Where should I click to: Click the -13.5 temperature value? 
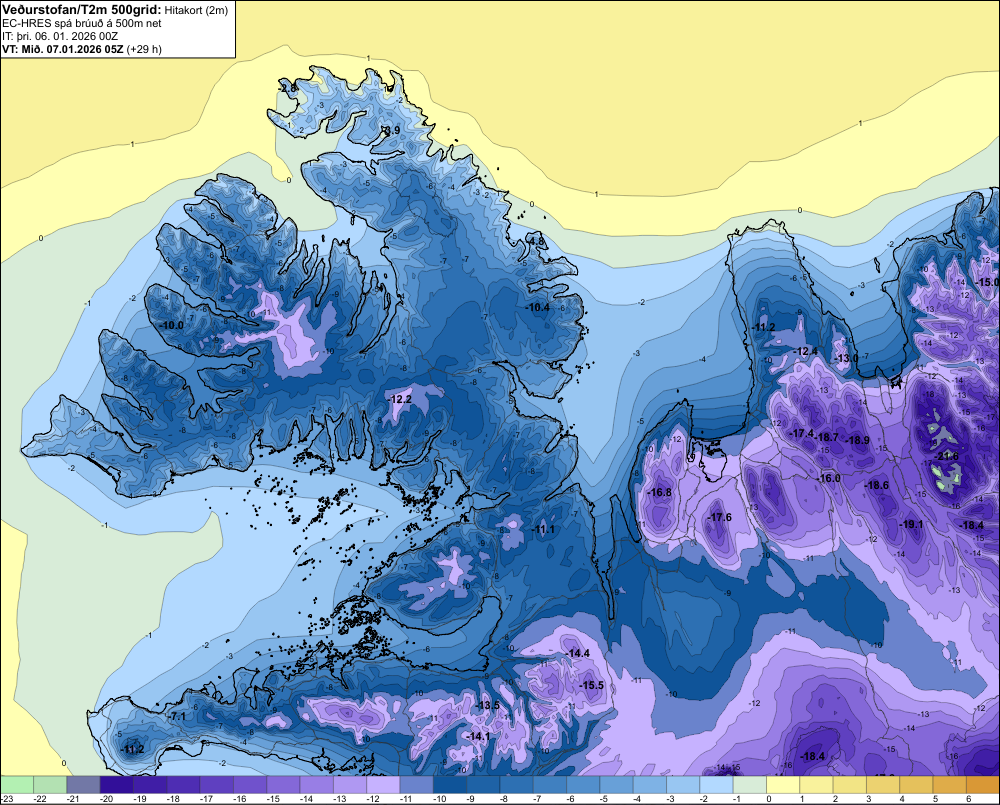(x=489, y=705)
